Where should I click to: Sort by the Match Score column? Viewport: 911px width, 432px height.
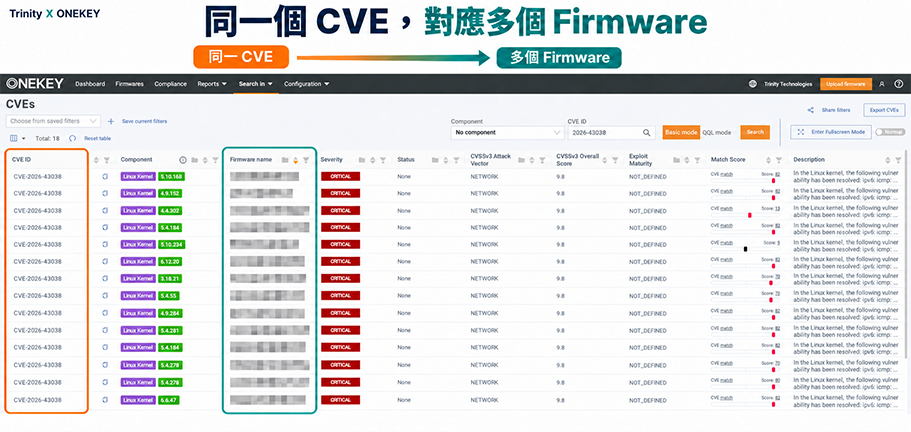point(769,160)
